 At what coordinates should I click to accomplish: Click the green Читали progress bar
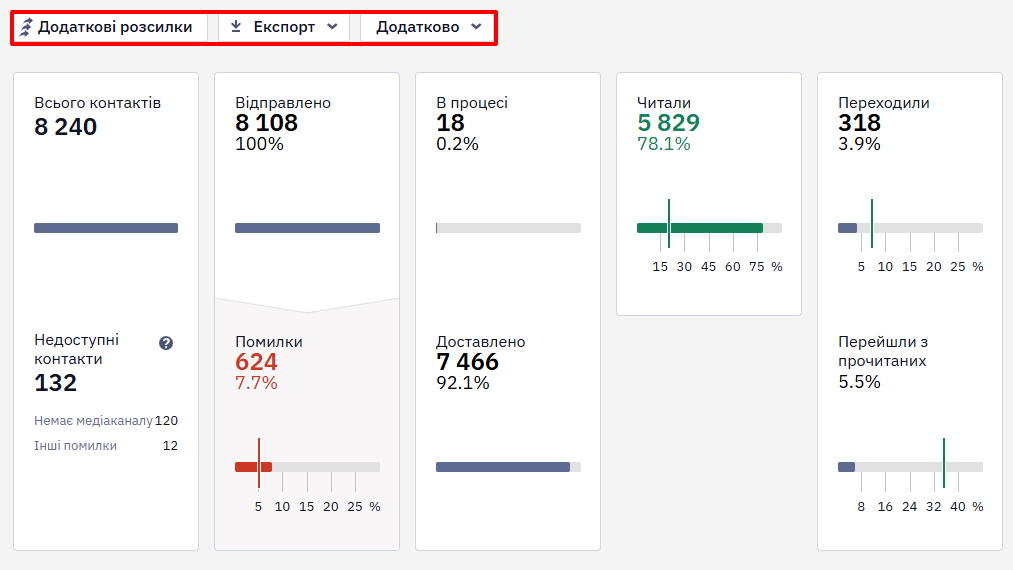tap(709, 228)
